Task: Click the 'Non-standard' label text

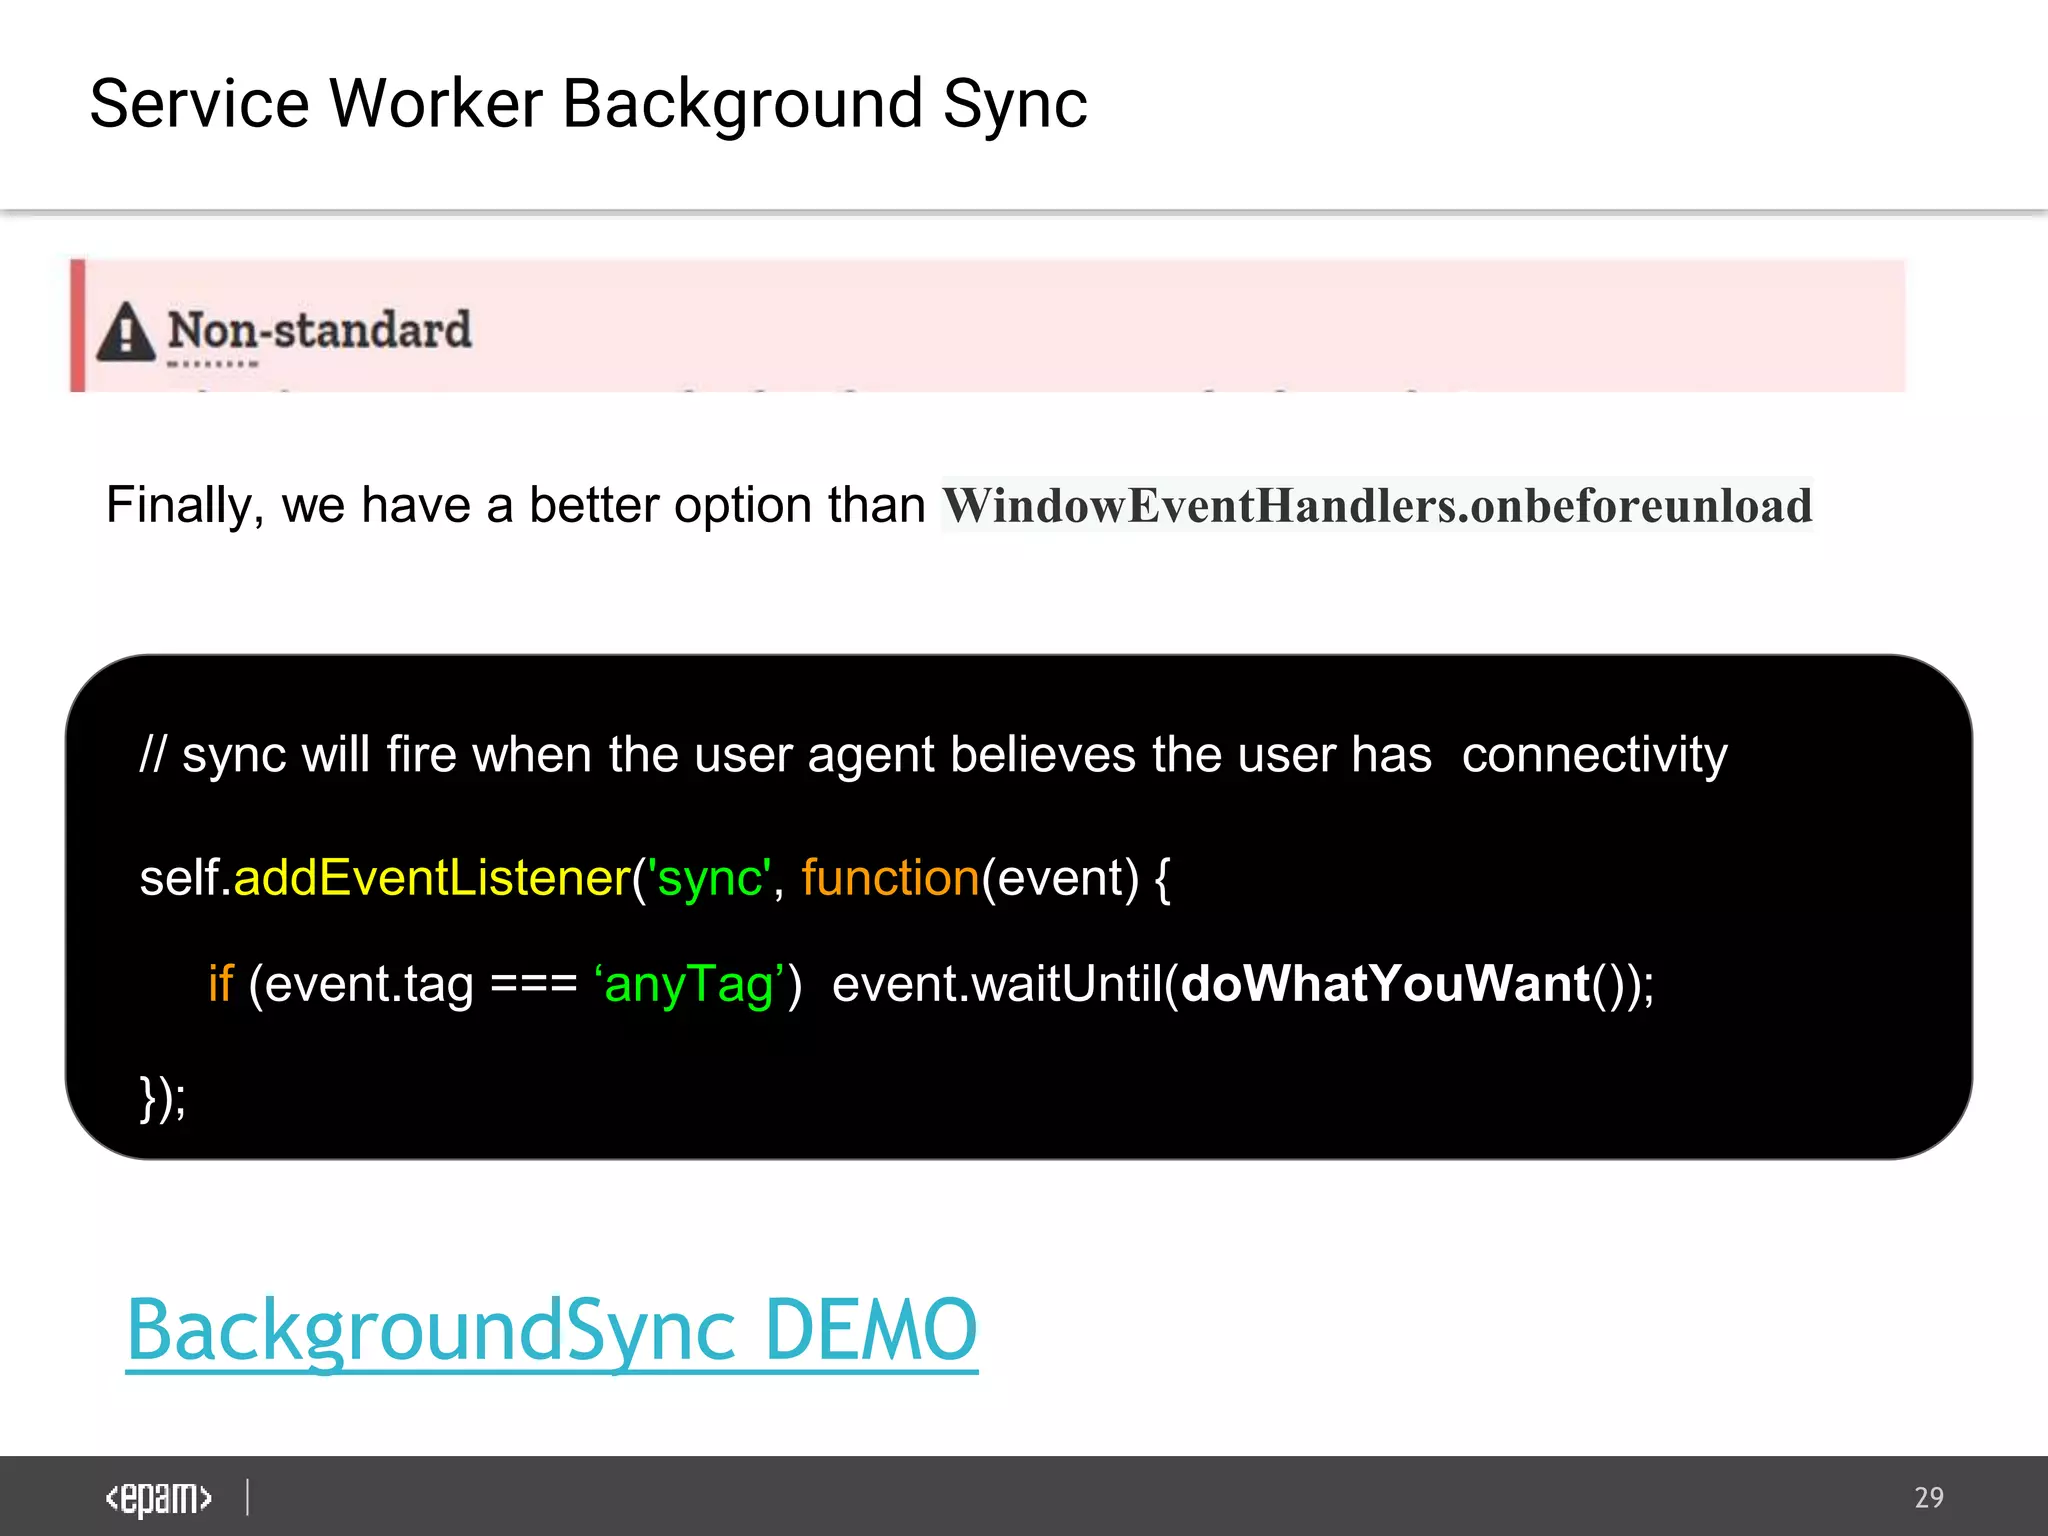Action: pyautogui.click(x=319, y=329)
